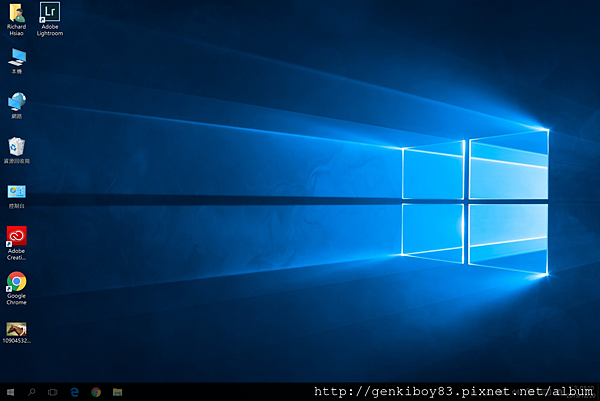The image size is (600, 401).
Task: Launch Microsoft Edge from the taskbar
Action: [x=75, y=392]
